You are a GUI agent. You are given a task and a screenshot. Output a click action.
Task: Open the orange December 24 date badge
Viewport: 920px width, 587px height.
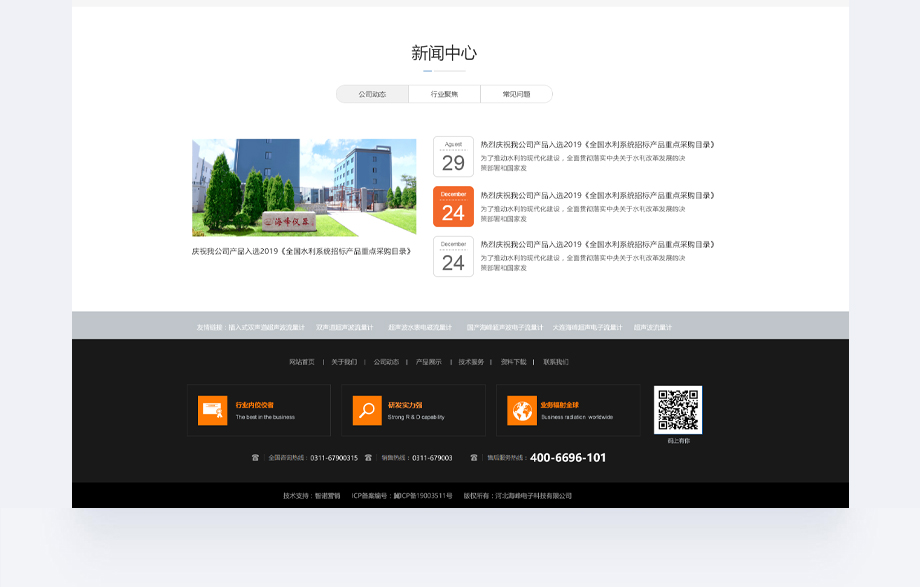454,207
